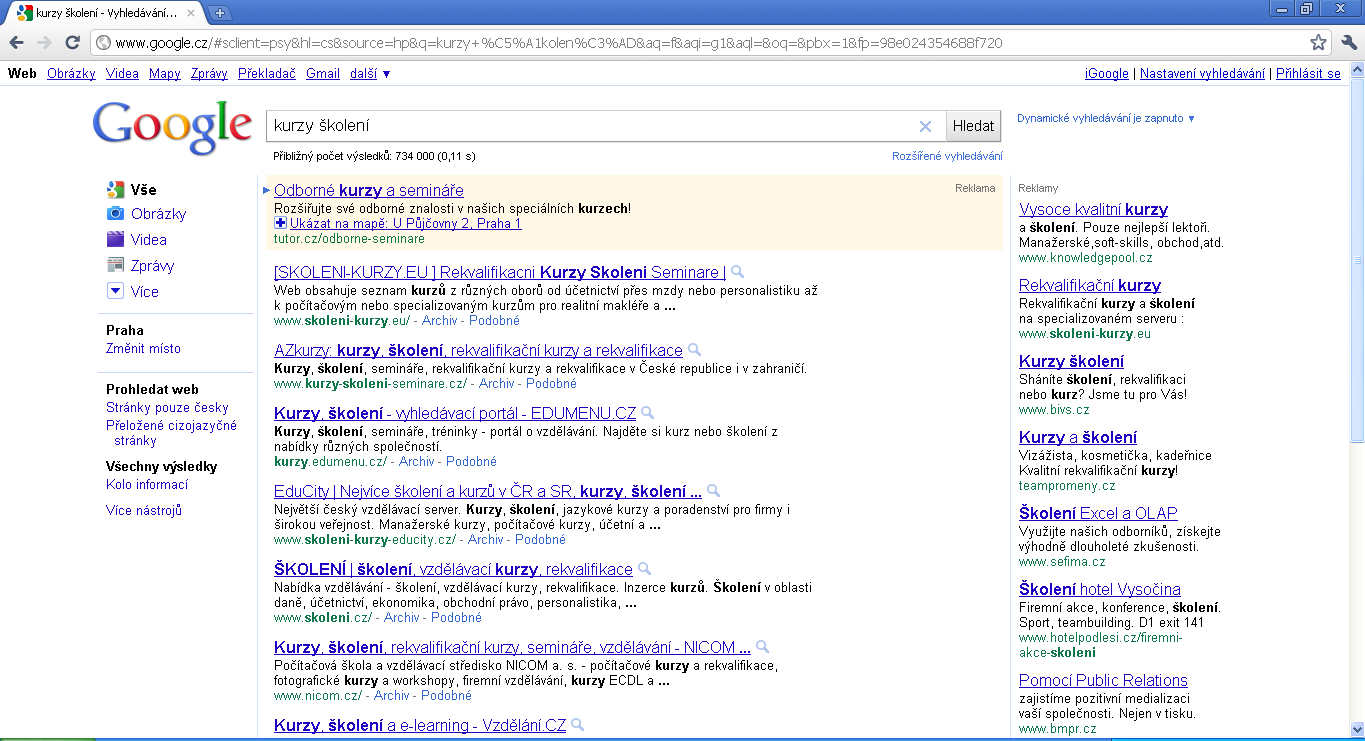Click Rozšířené vyhledávání link

click(947, 156)
